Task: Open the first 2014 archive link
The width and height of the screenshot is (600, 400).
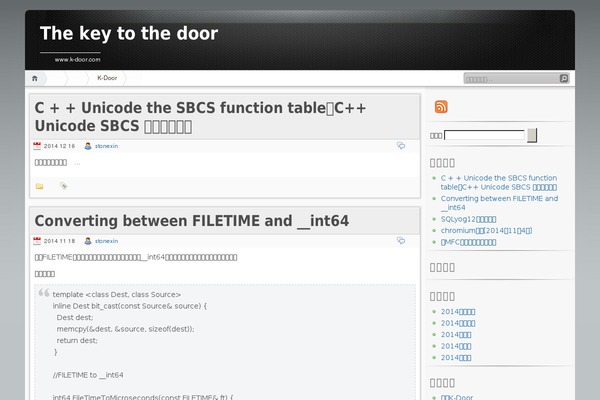Action: click(x=458, y=312)
